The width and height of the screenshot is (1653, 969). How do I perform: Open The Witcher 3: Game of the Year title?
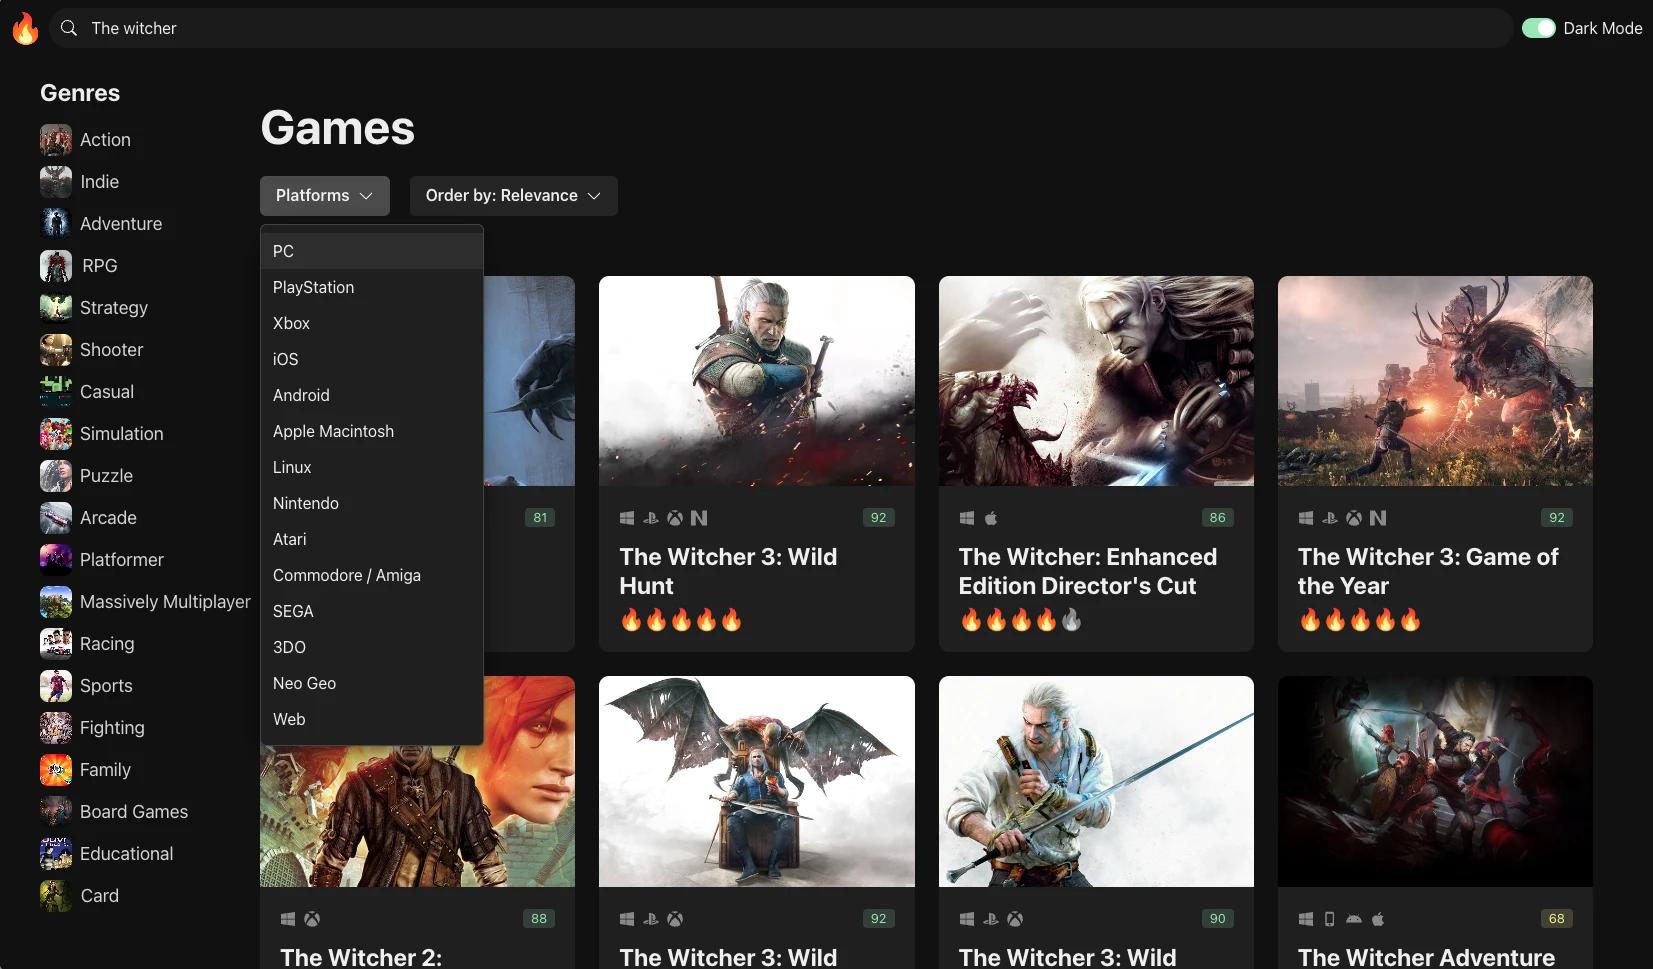tap(1428, 571)
